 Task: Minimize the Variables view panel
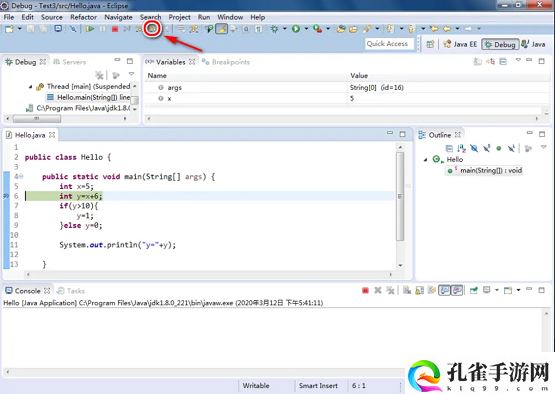529,61
